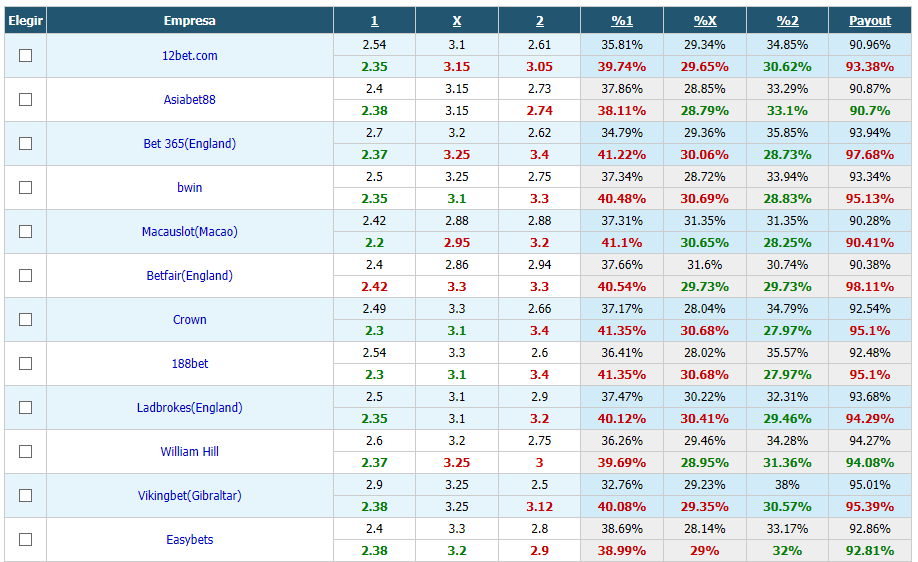The width and height of the screenshot is (918, 562).
Task: Click Easybets payout value 92.81%
Action: [870, 551]
